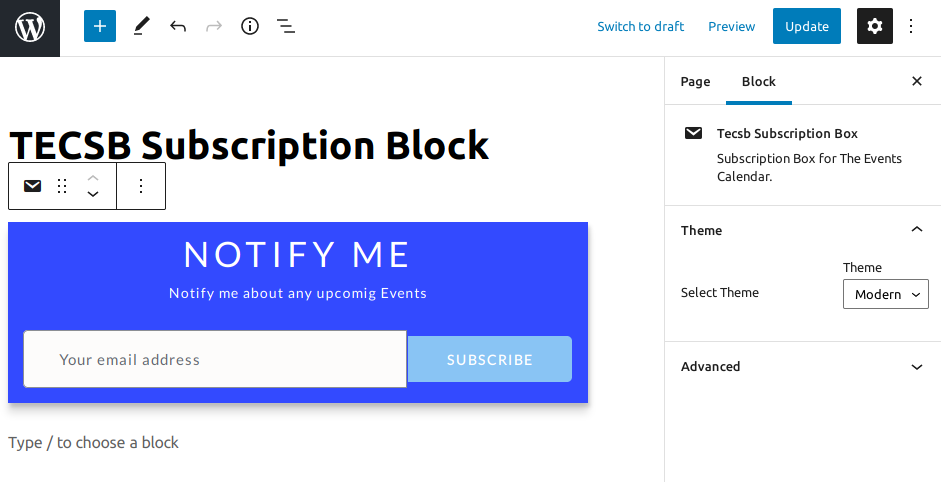Toggle the Settings gear panel
Image resolution: width=941 pixels, height=482 pixels.
(875, 27)
